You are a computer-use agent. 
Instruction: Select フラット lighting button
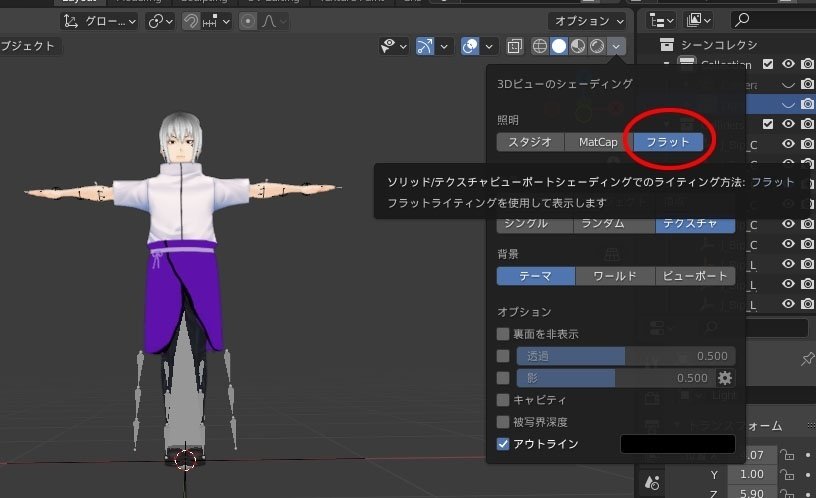tap(668, 142)
